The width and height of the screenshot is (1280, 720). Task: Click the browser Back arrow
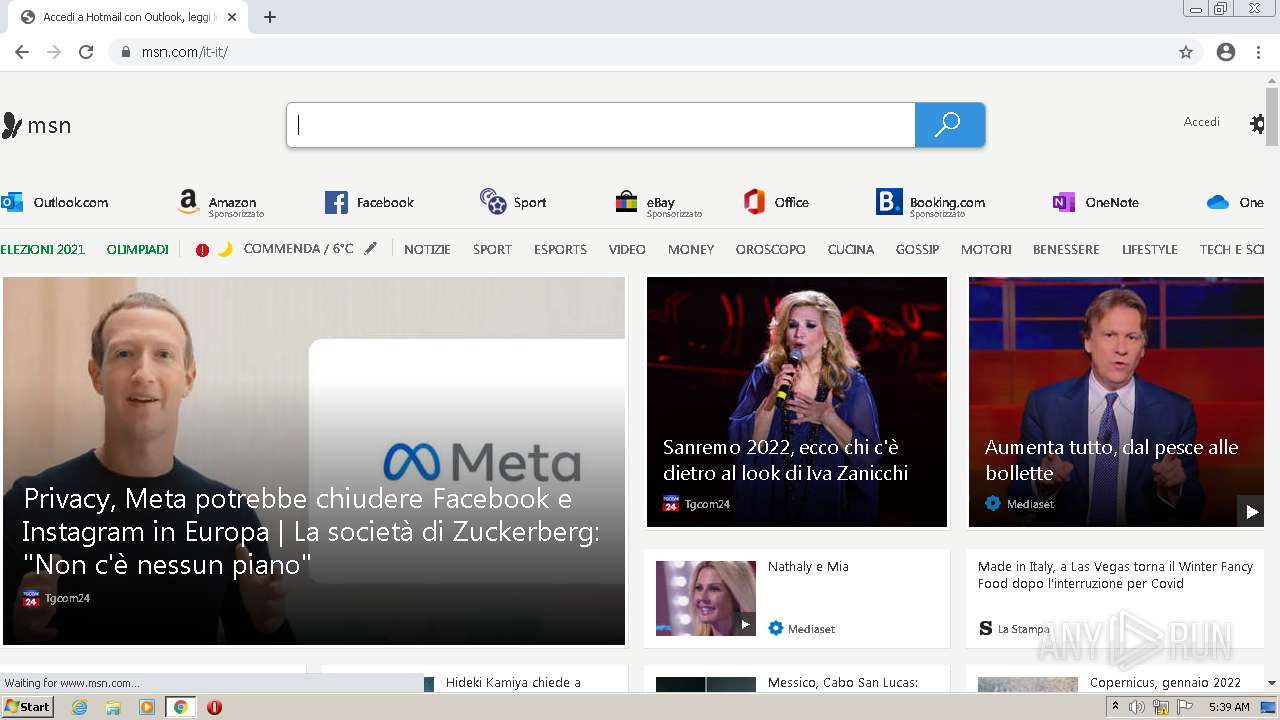(x=22, y=52)
